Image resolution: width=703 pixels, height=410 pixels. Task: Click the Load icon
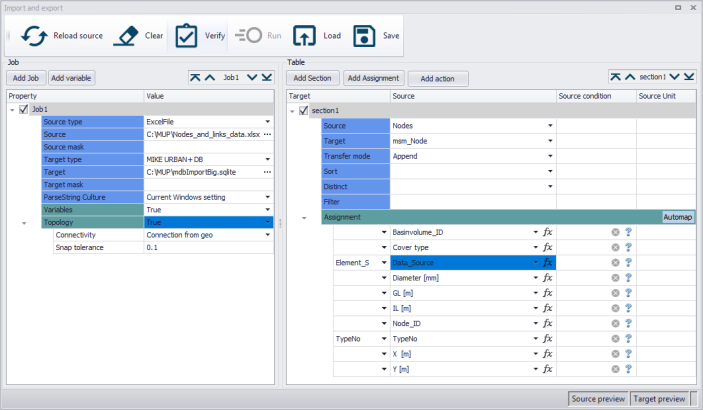pyautogui.click(x=304, y=36)
